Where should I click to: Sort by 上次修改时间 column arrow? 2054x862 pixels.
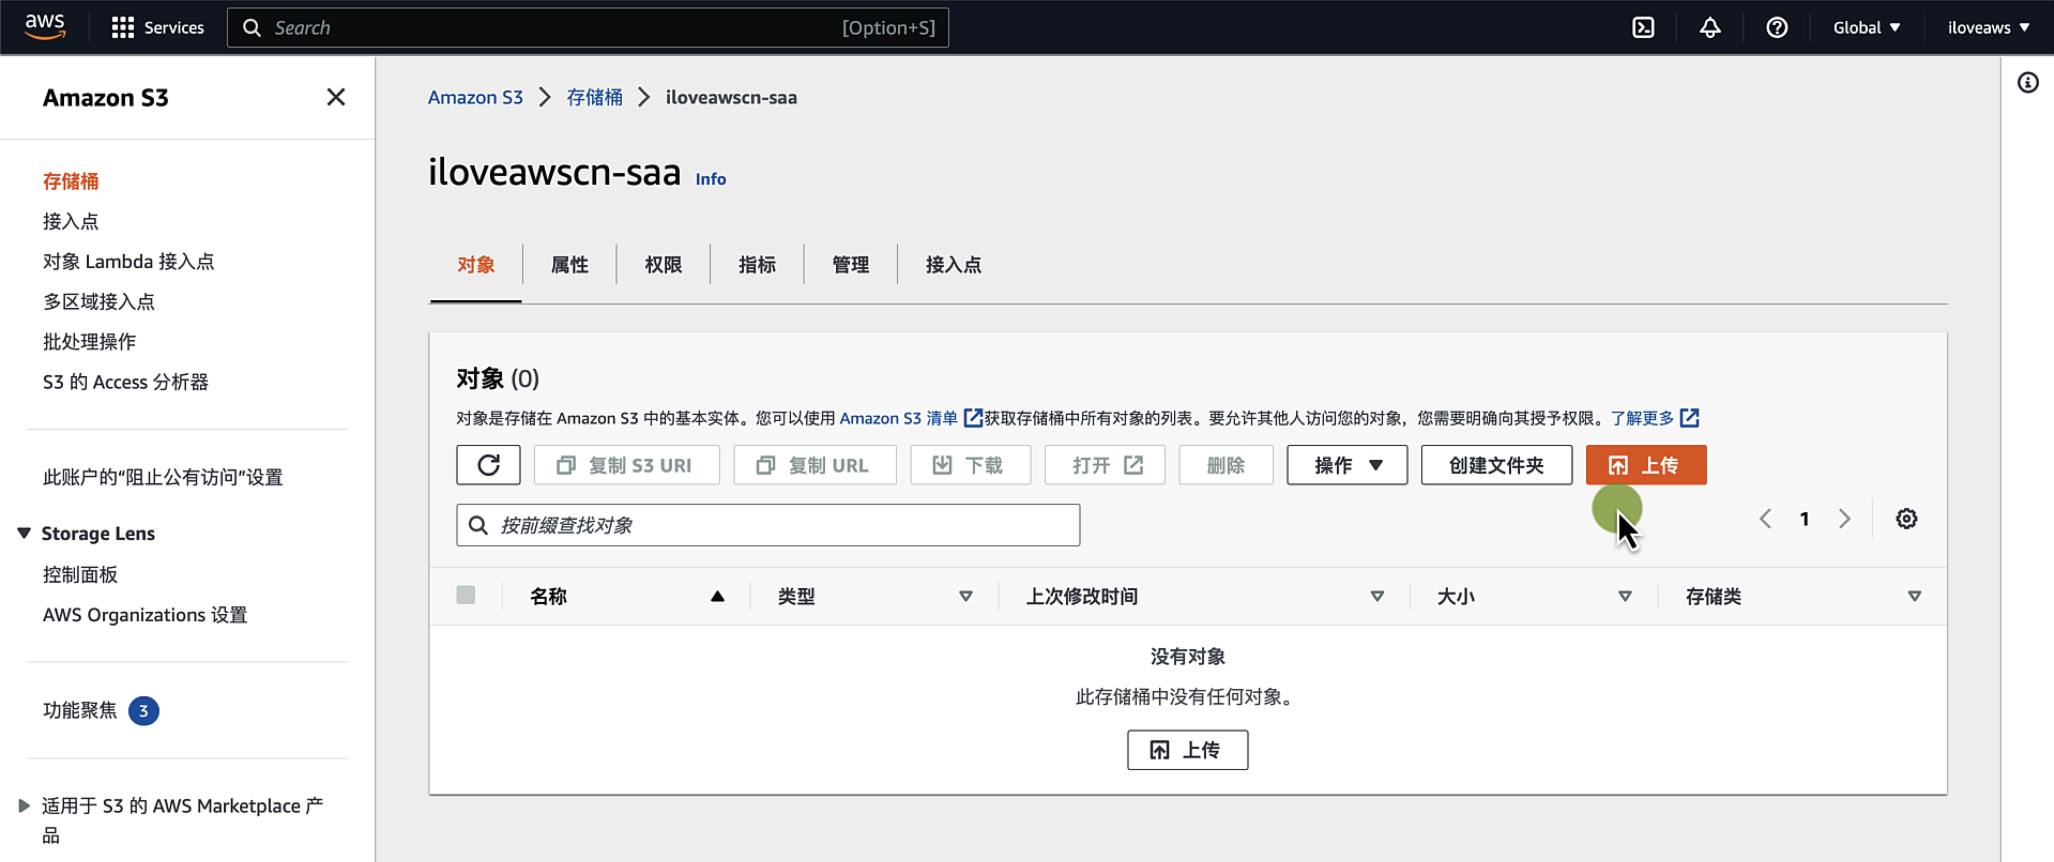[x=1377, y=597]
